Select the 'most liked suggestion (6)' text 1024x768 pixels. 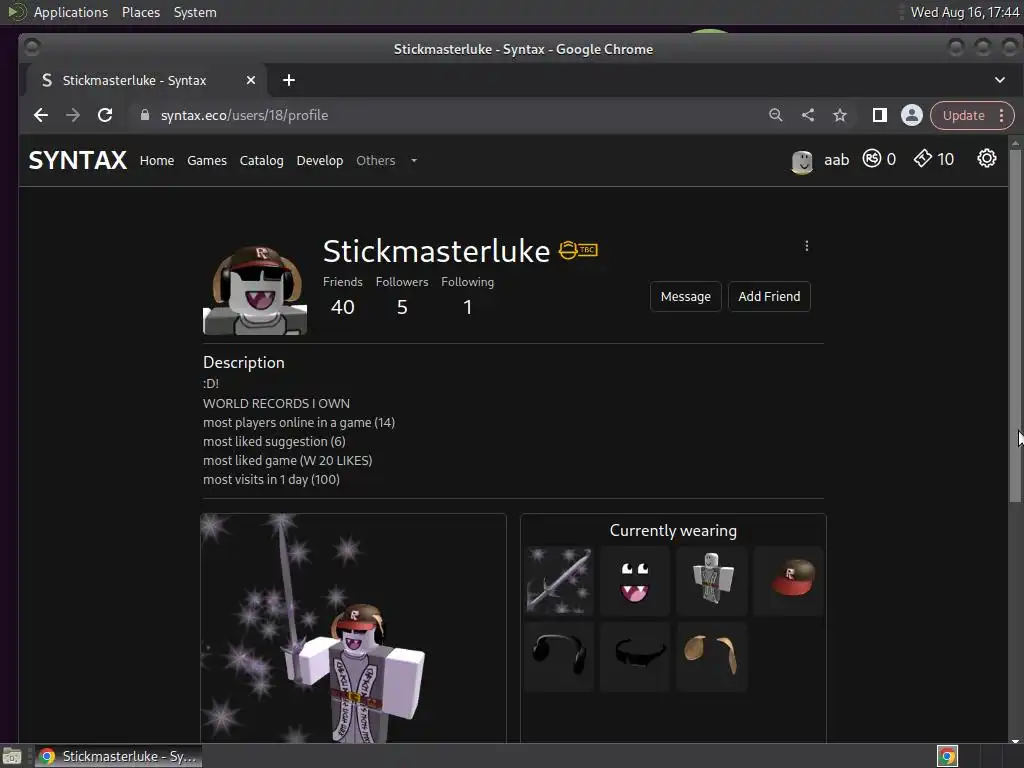274,441
